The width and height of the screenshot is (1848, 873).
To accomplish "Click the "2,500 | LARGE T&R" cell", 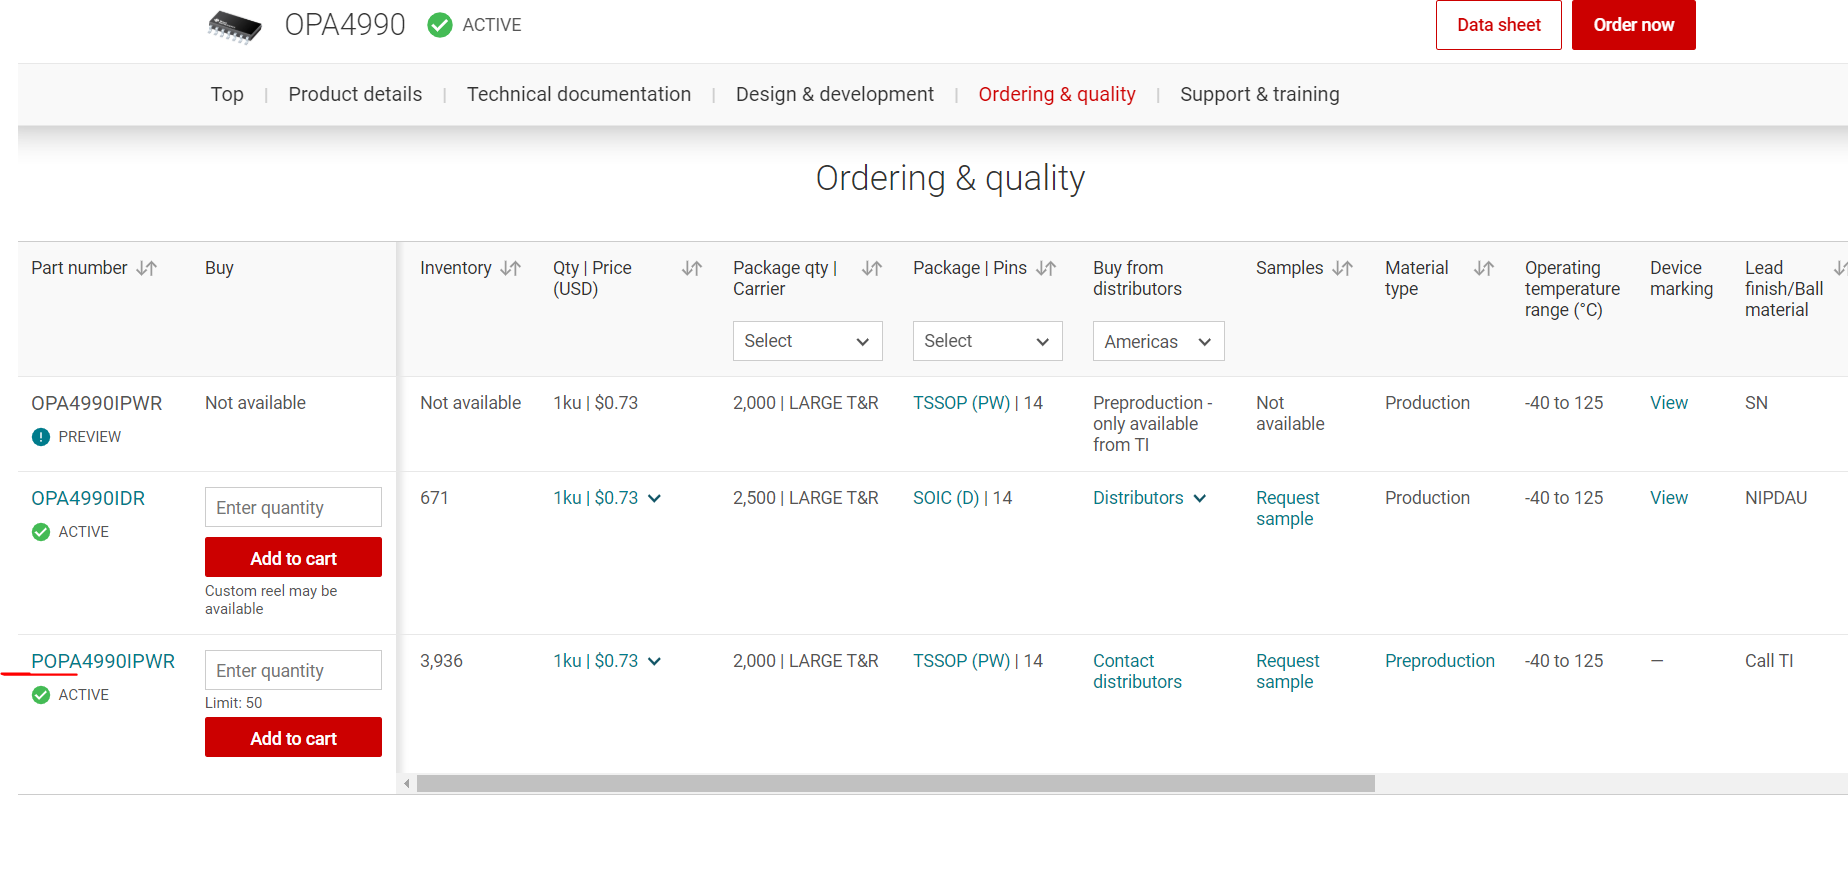I will pos(806,498).
